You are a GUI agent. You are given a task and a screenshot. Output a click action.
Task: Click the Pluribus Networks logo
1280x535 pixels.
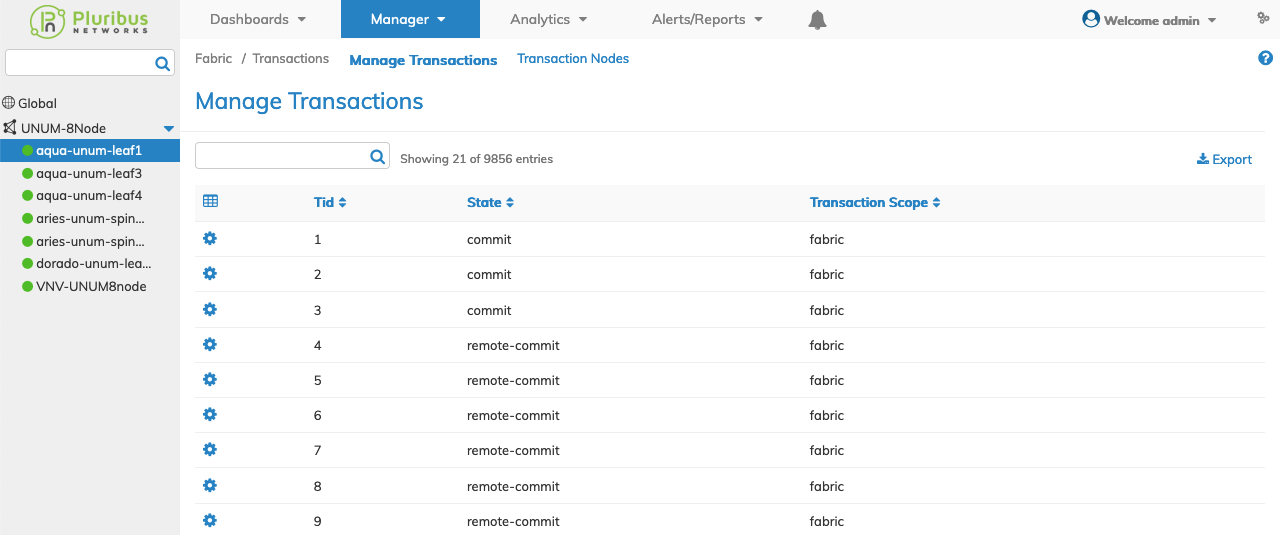[x=90, y=20]
